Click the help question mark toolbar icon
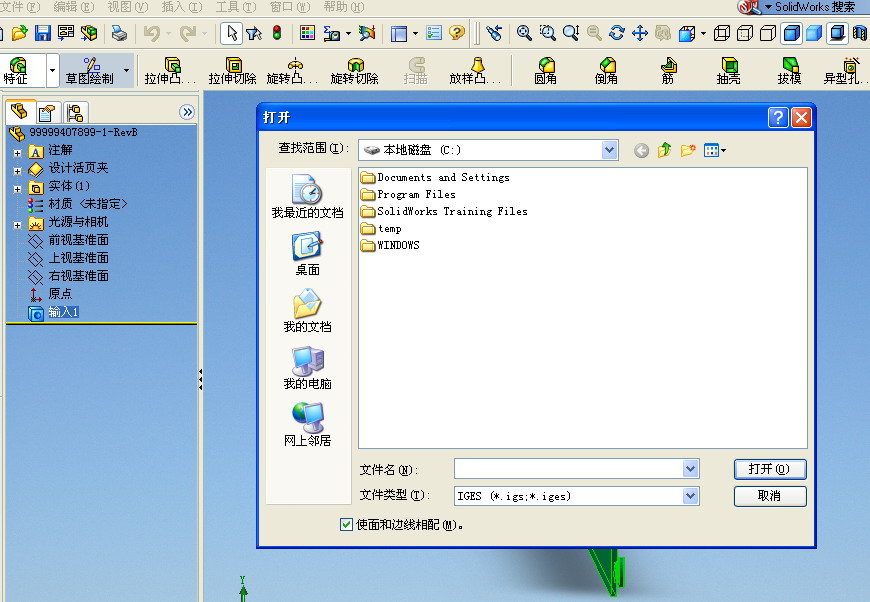 point(457,33)
